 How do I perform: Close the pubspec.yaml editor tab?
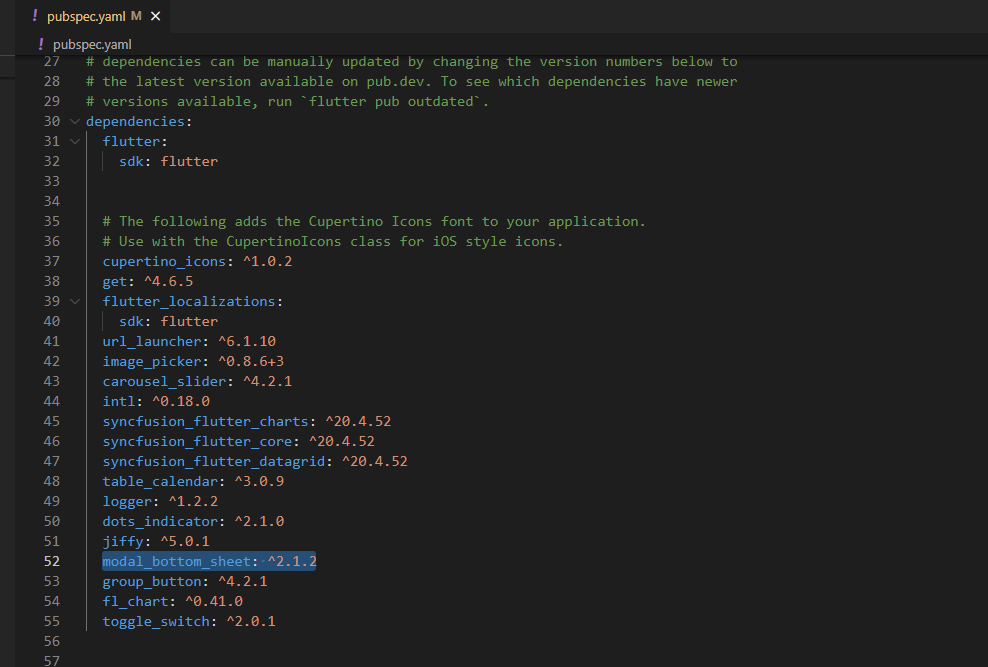pyautogui.click(x=156, y=16)
